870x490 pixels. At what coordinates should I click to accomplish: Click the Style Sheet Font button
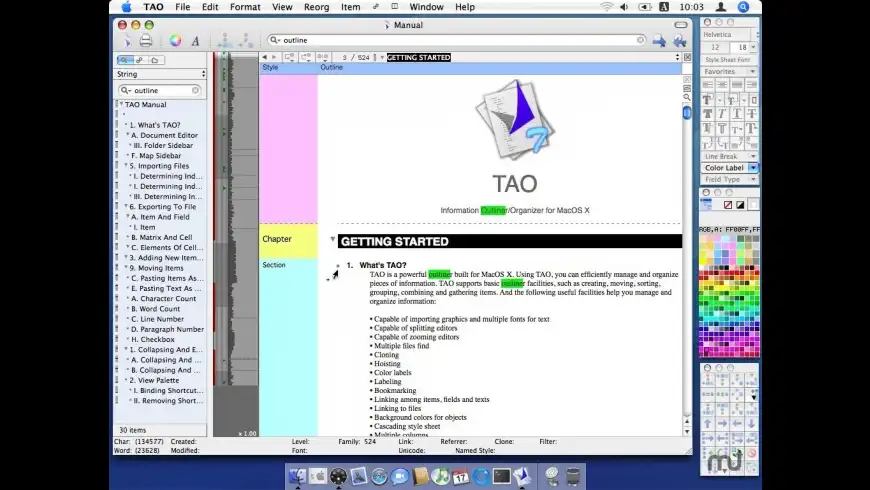click(727, 59)
